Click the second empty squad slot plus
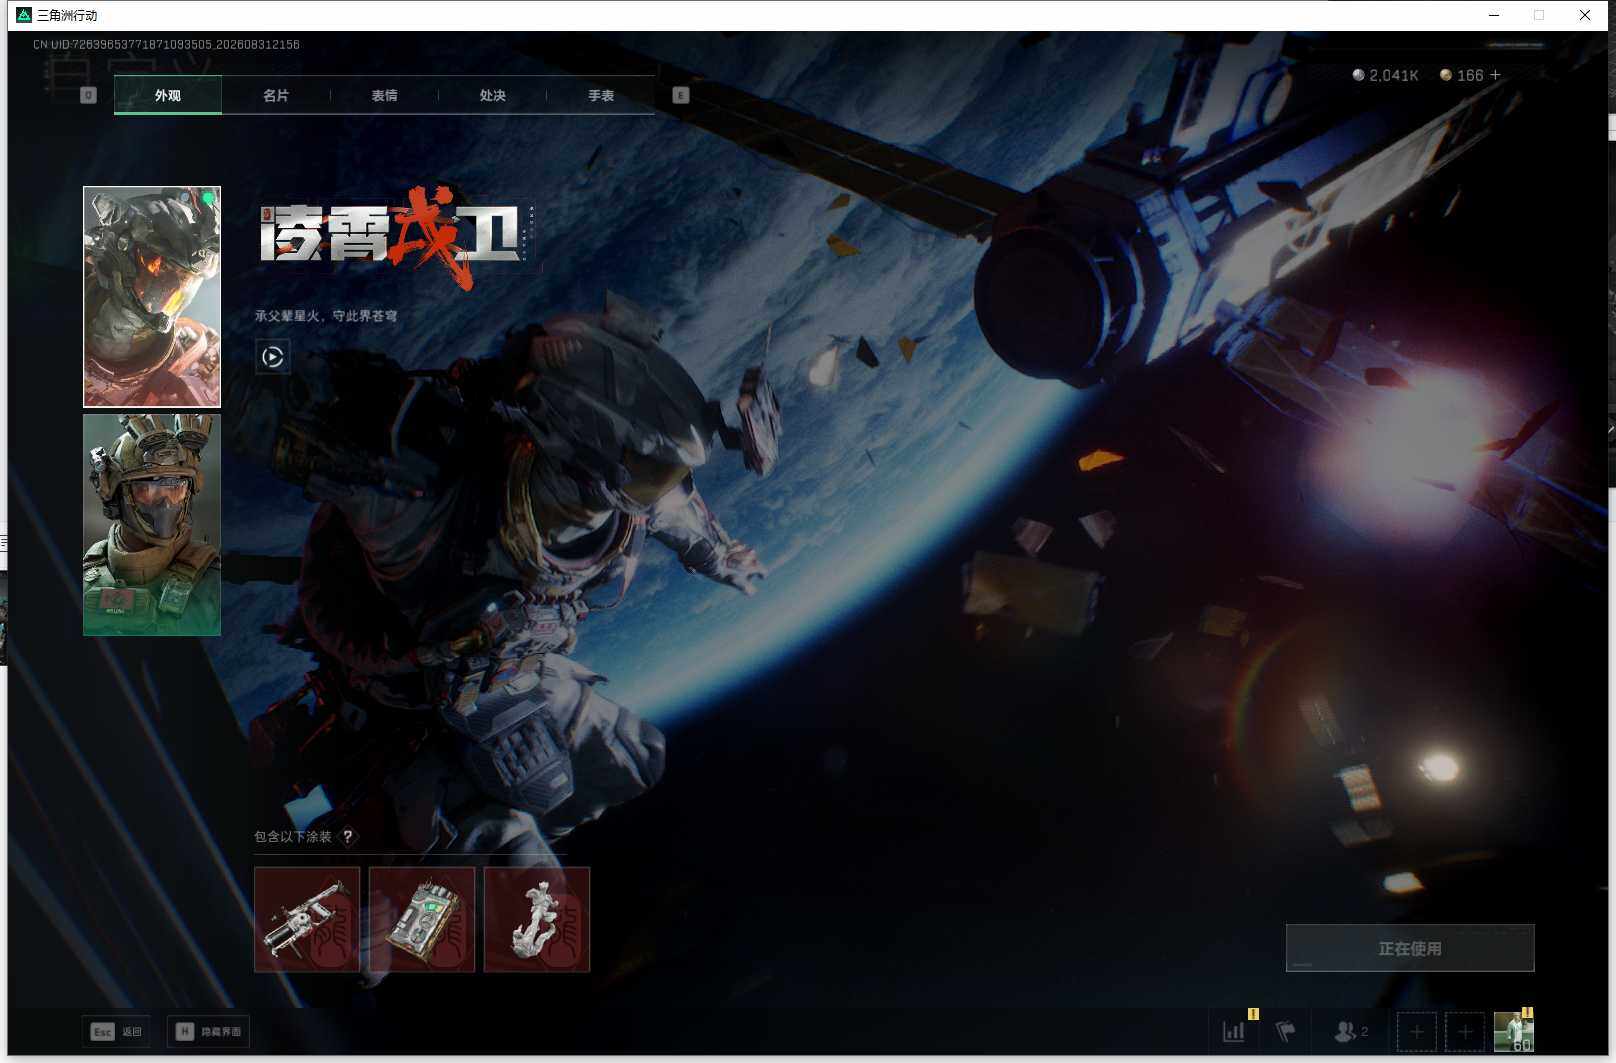1616x1063 pixels. pyautogui.click(x=1465, y=1031)
